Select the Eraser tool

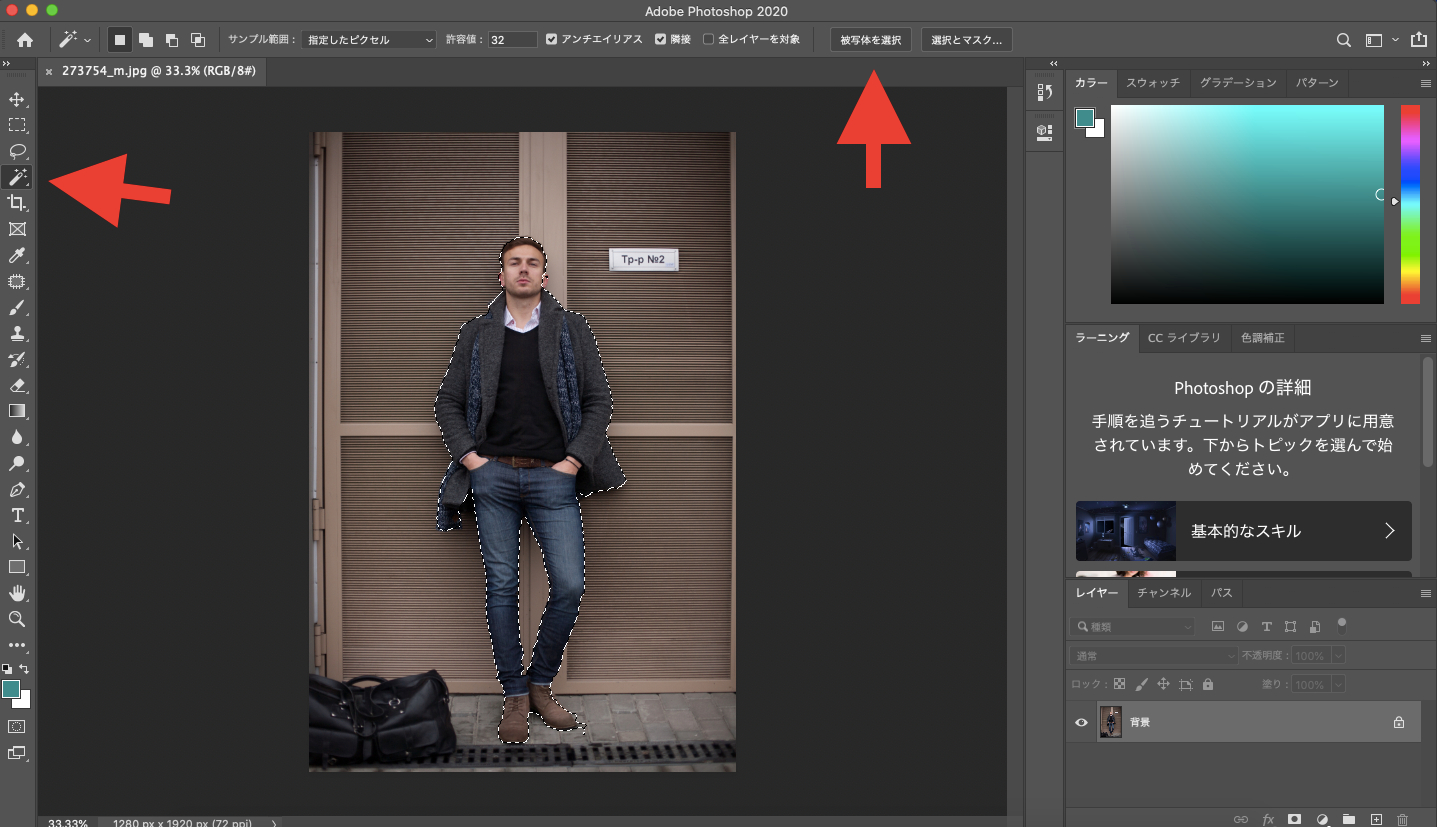17,385
